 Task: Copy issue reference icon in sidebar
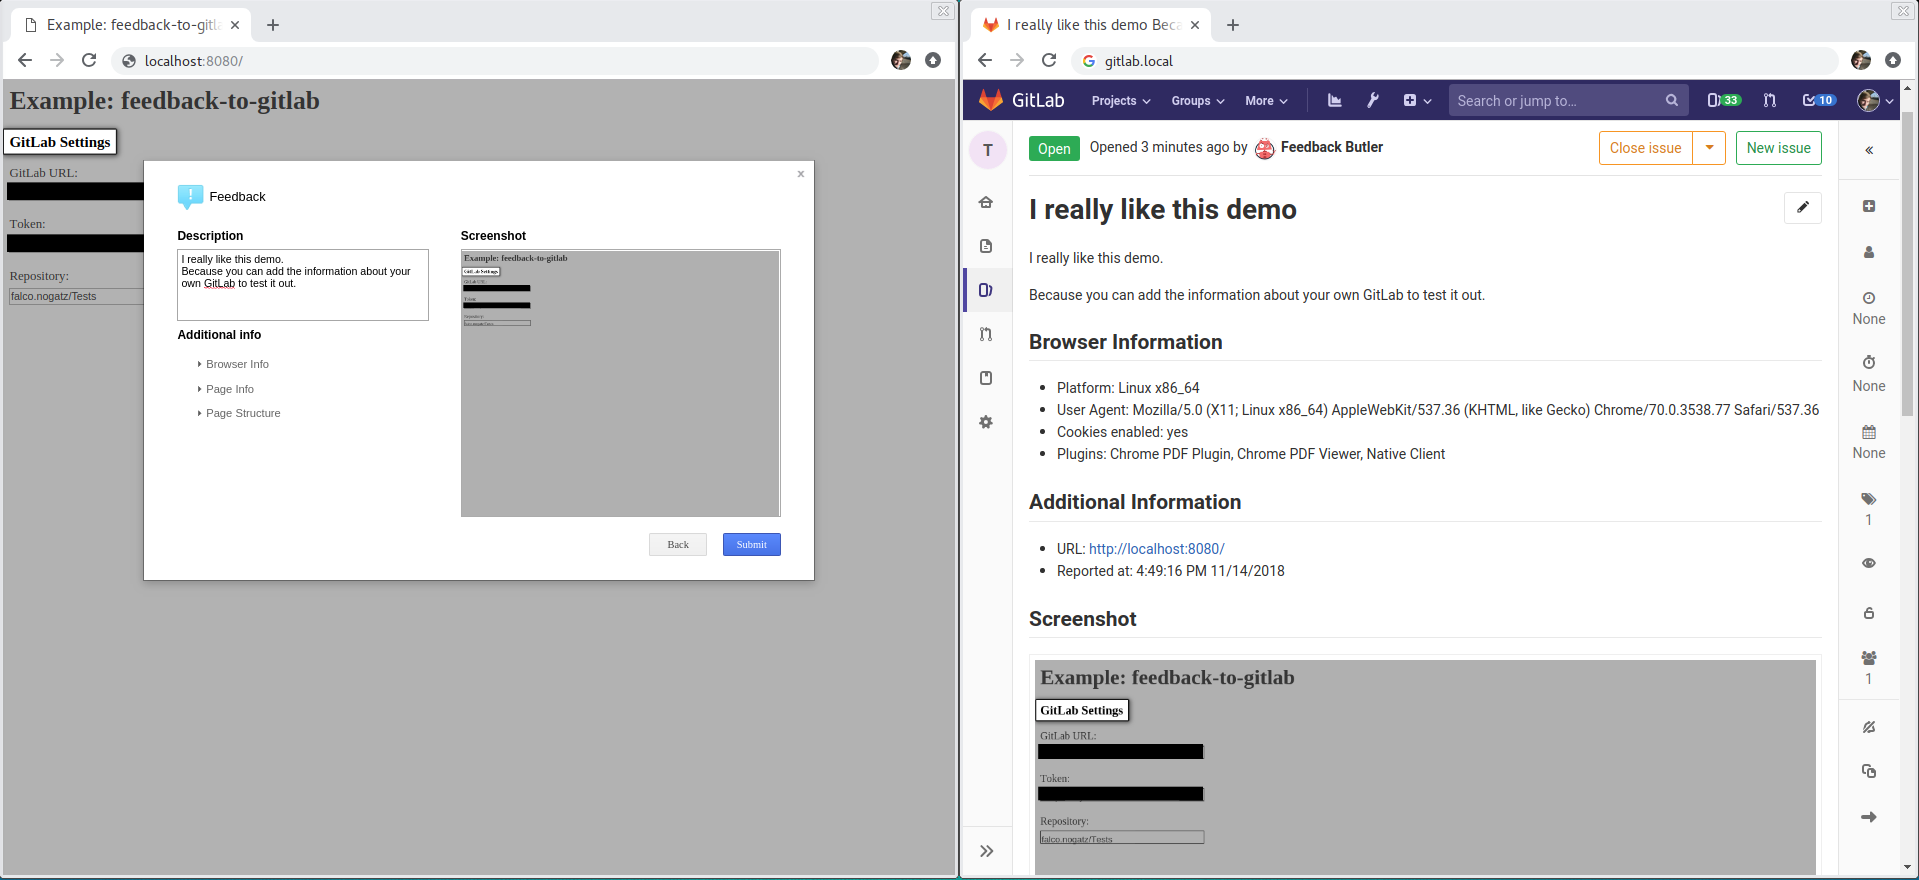[1869, 771]
